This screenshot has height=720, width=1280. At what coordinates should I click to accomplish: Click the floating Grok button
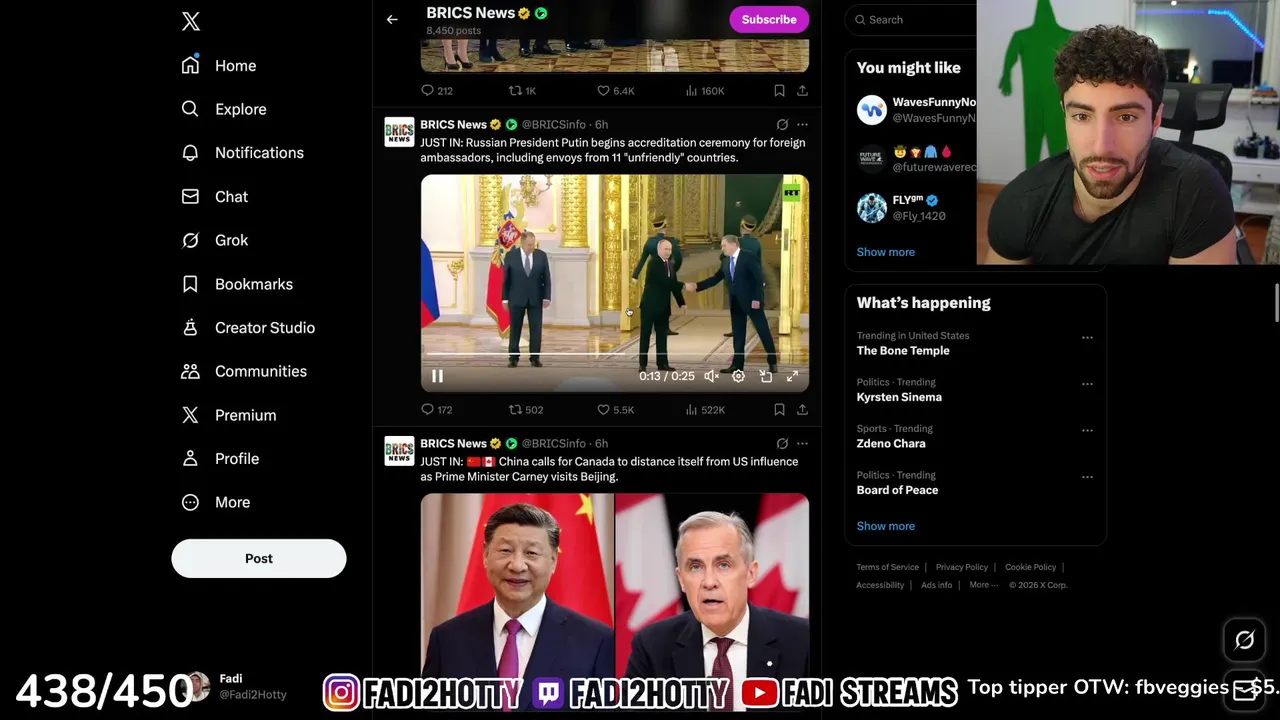(1244, 640)
